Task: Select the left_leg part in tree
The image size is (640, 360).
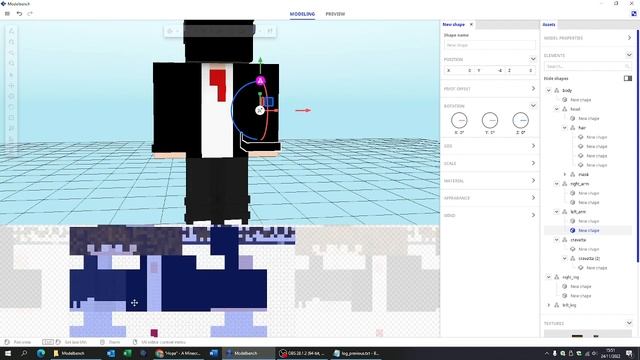Action: (569, 305)
